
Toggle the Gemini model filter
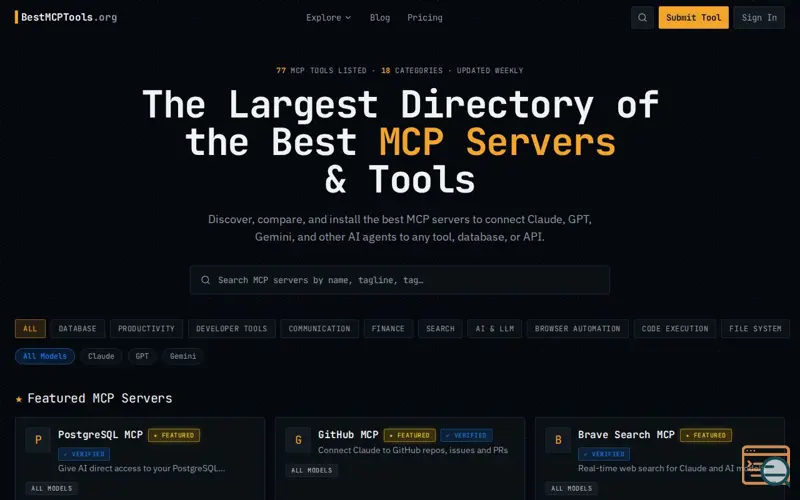tap(183, 356)
